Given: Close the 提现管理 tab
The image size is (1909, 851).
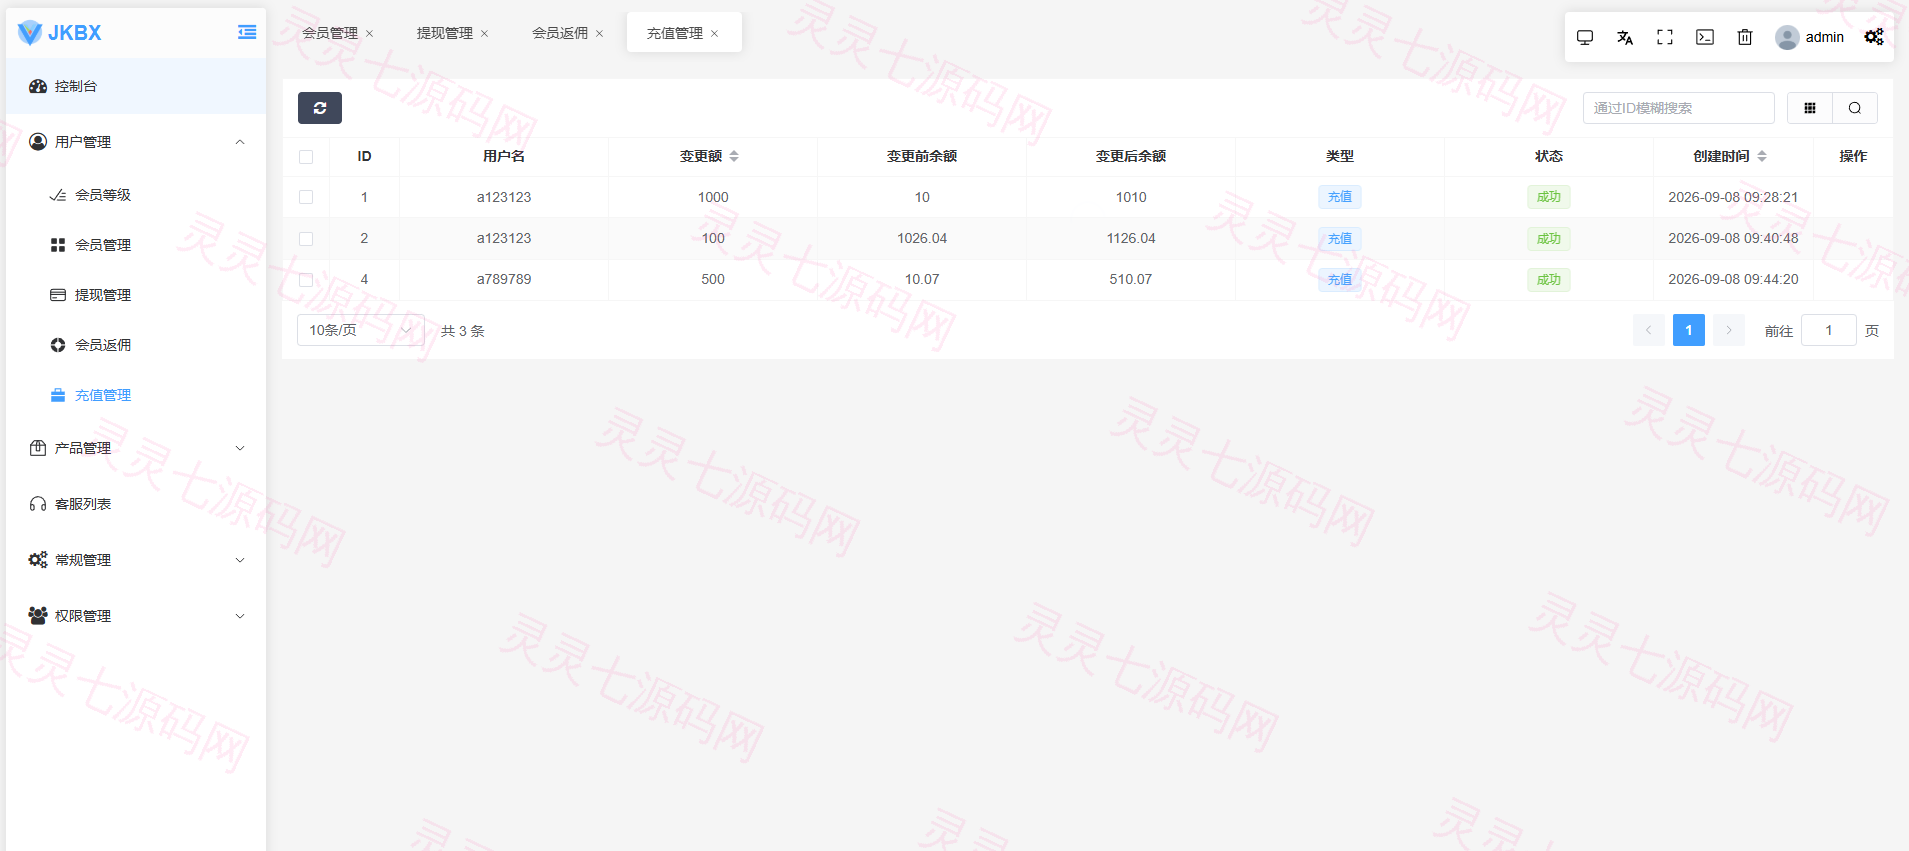Looking at the screenshot, I should pyautogui.click(x=485, y=34).
